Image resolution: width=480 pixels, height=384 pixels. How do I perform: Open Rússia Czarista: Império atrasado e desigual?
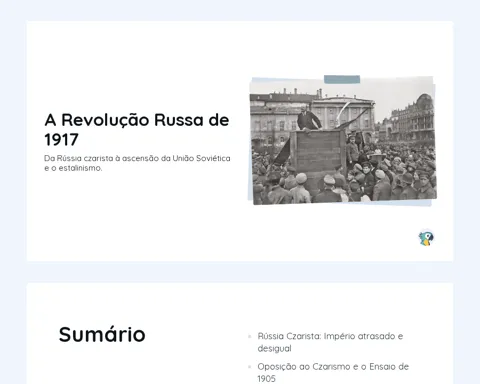pos(330,342)
